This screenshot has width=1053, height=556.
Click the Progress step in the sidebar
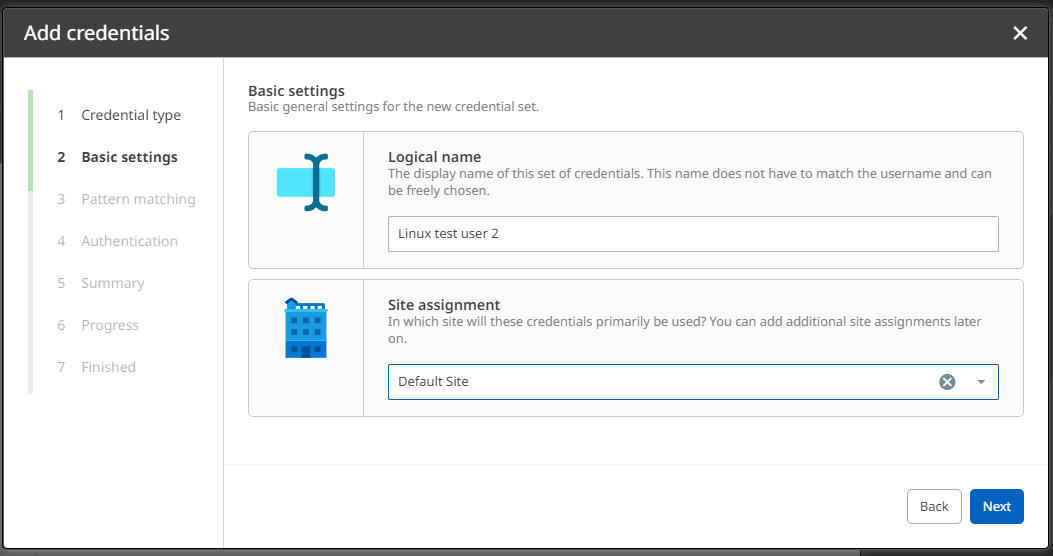pyautogui.click(x=110, y=325)
